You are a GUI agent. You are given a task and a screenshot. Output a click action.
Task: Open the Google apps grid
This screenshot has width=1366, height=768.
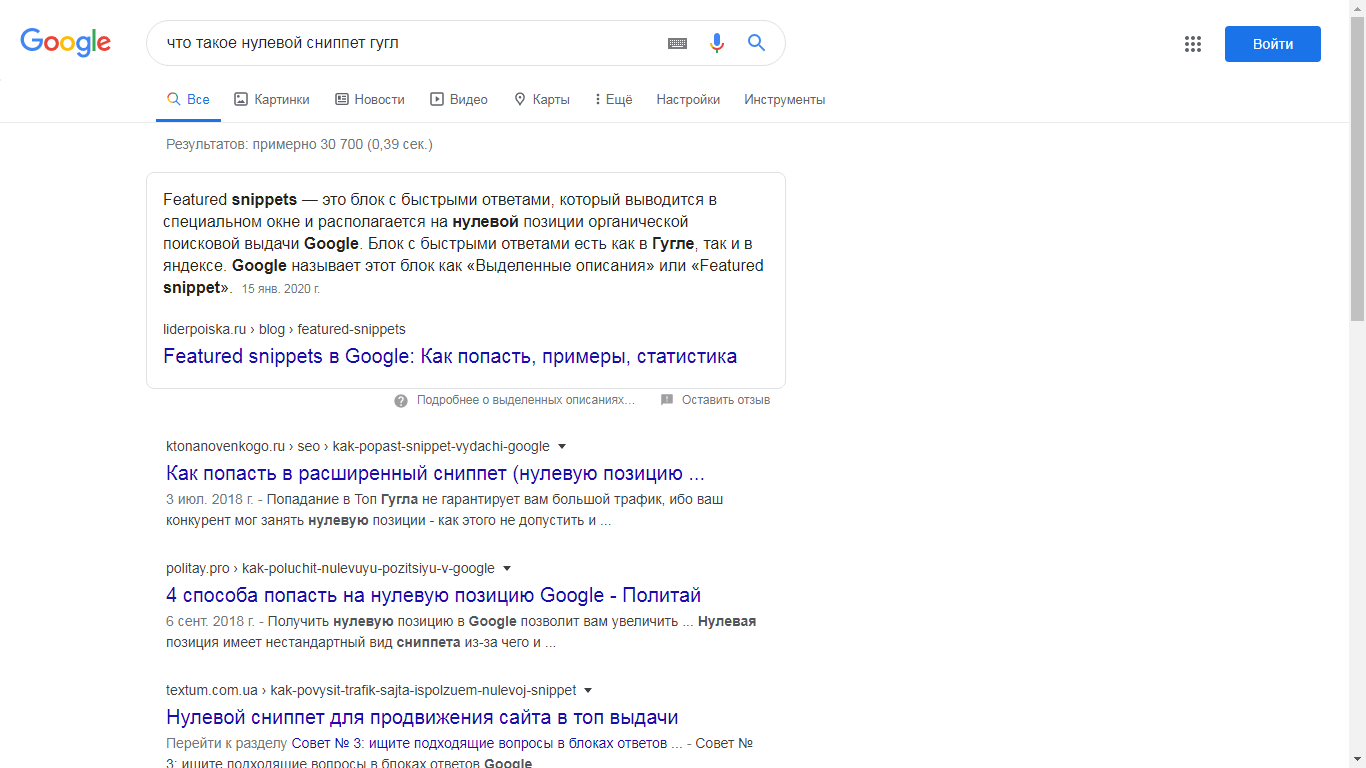(x=1192, y=44)
